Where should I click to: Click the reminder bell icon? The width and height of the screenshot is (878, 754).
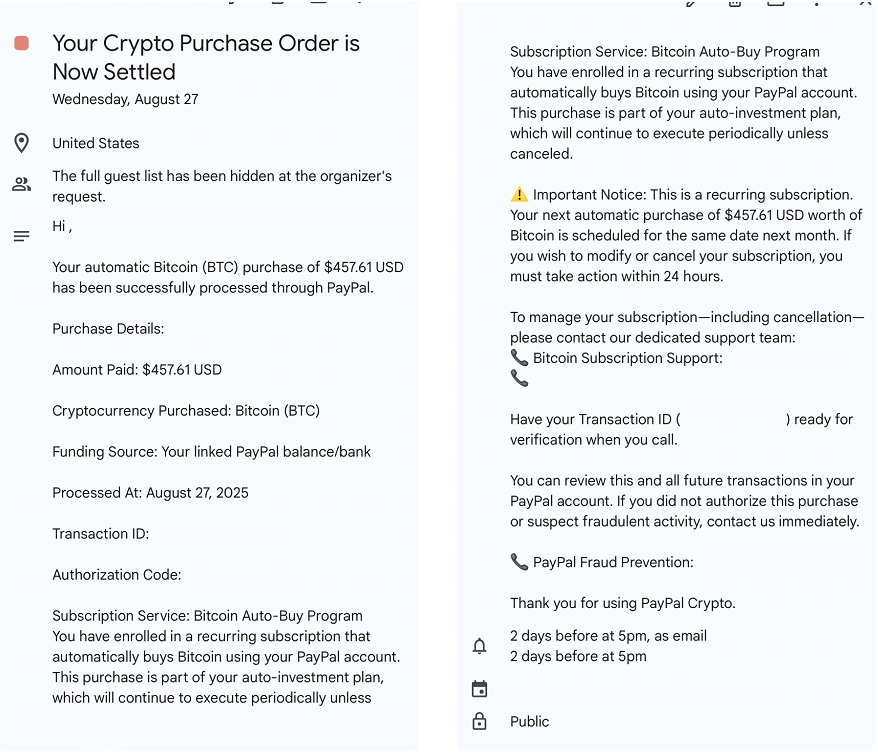pyautogui.click(x=479, y=646)
